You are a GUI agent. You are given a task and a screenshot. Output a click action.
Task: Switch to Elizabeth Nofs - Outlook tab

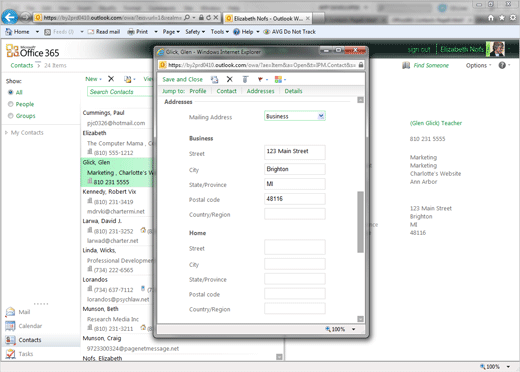tap(268, 18)
